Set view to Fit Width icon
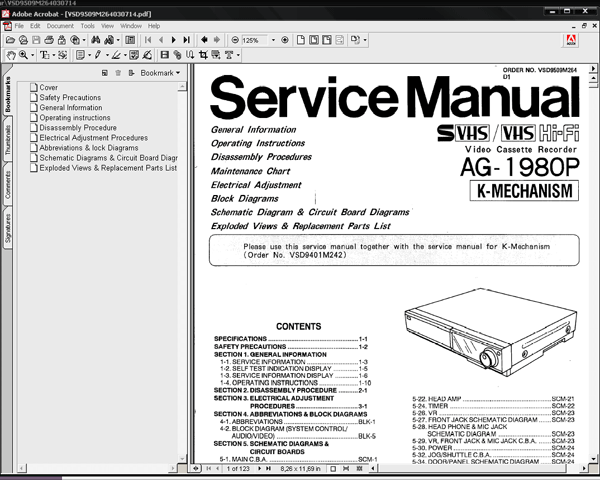 click(x=327, y=40)
